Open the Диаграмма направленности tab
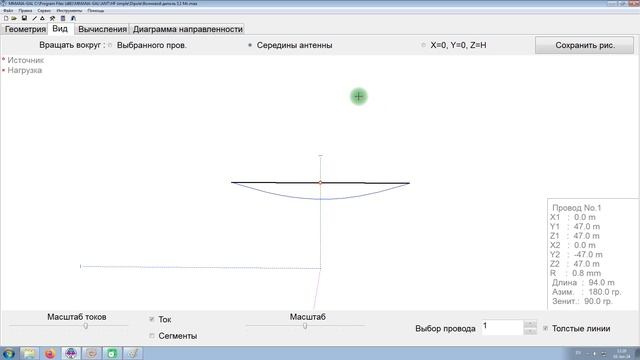Viewport: 640px width, 360px height. tap(188, 29)
